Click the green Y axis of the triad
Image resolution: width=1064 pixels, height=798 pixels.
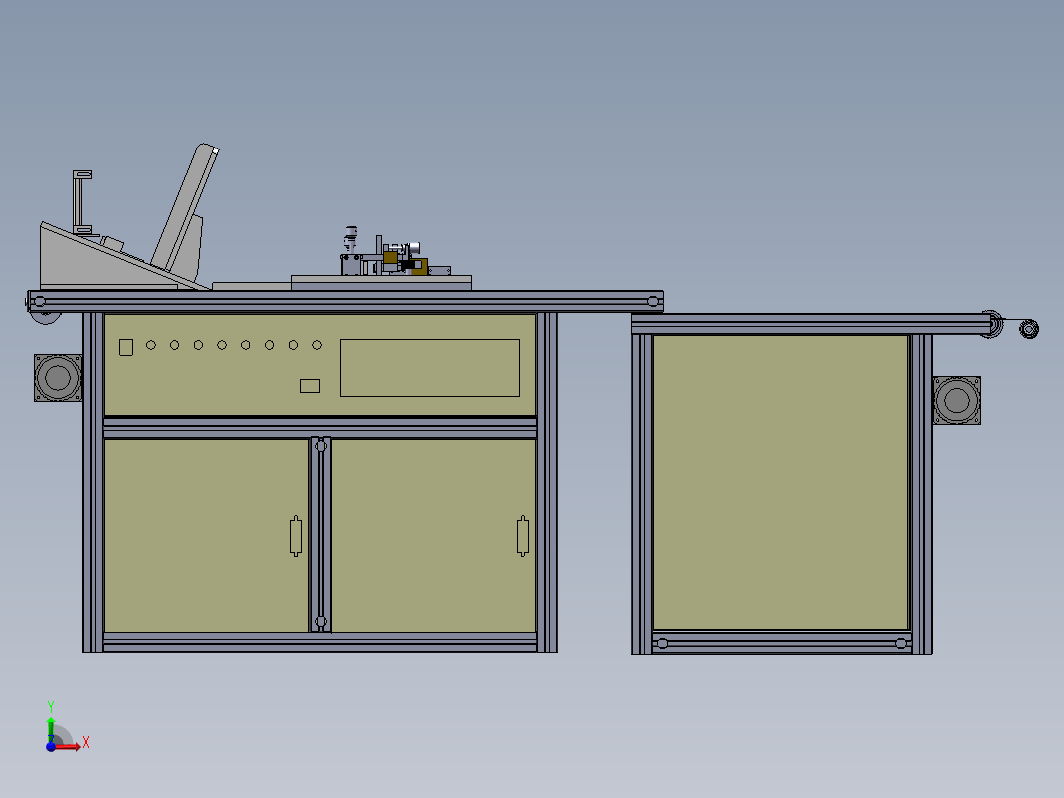point(51,729)
